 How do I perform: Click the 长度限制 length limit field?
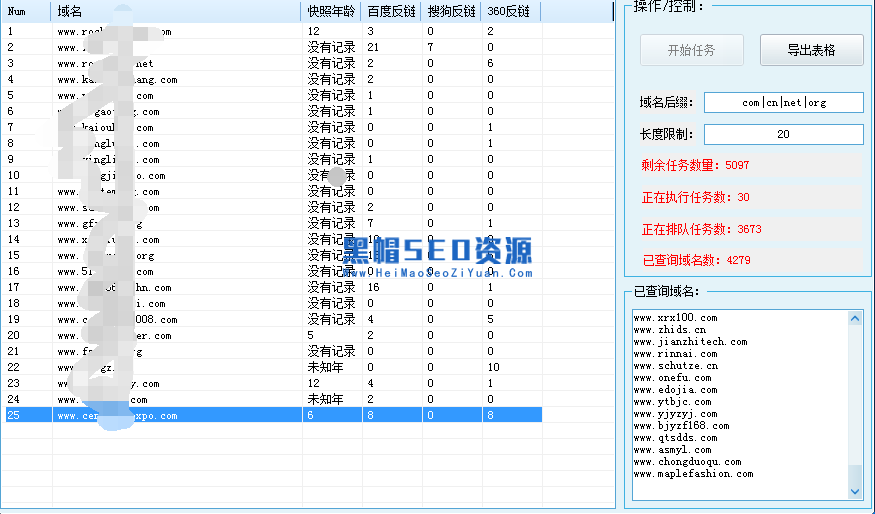(783, 134)
